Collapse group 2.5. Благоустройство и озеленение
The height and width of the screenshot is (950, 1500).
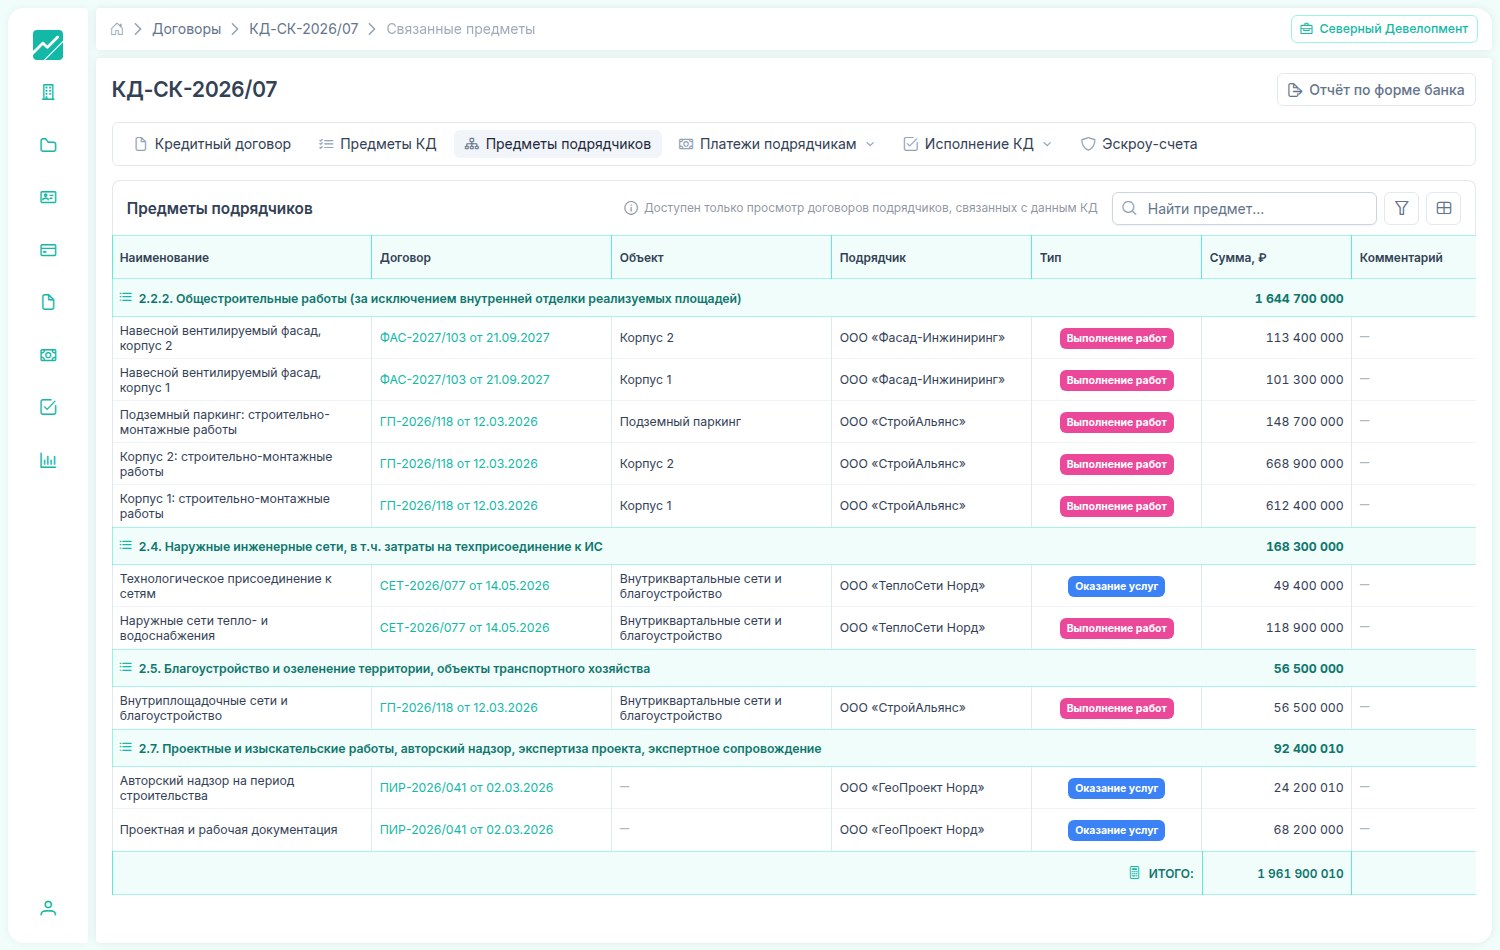click(x=126, y=668)
